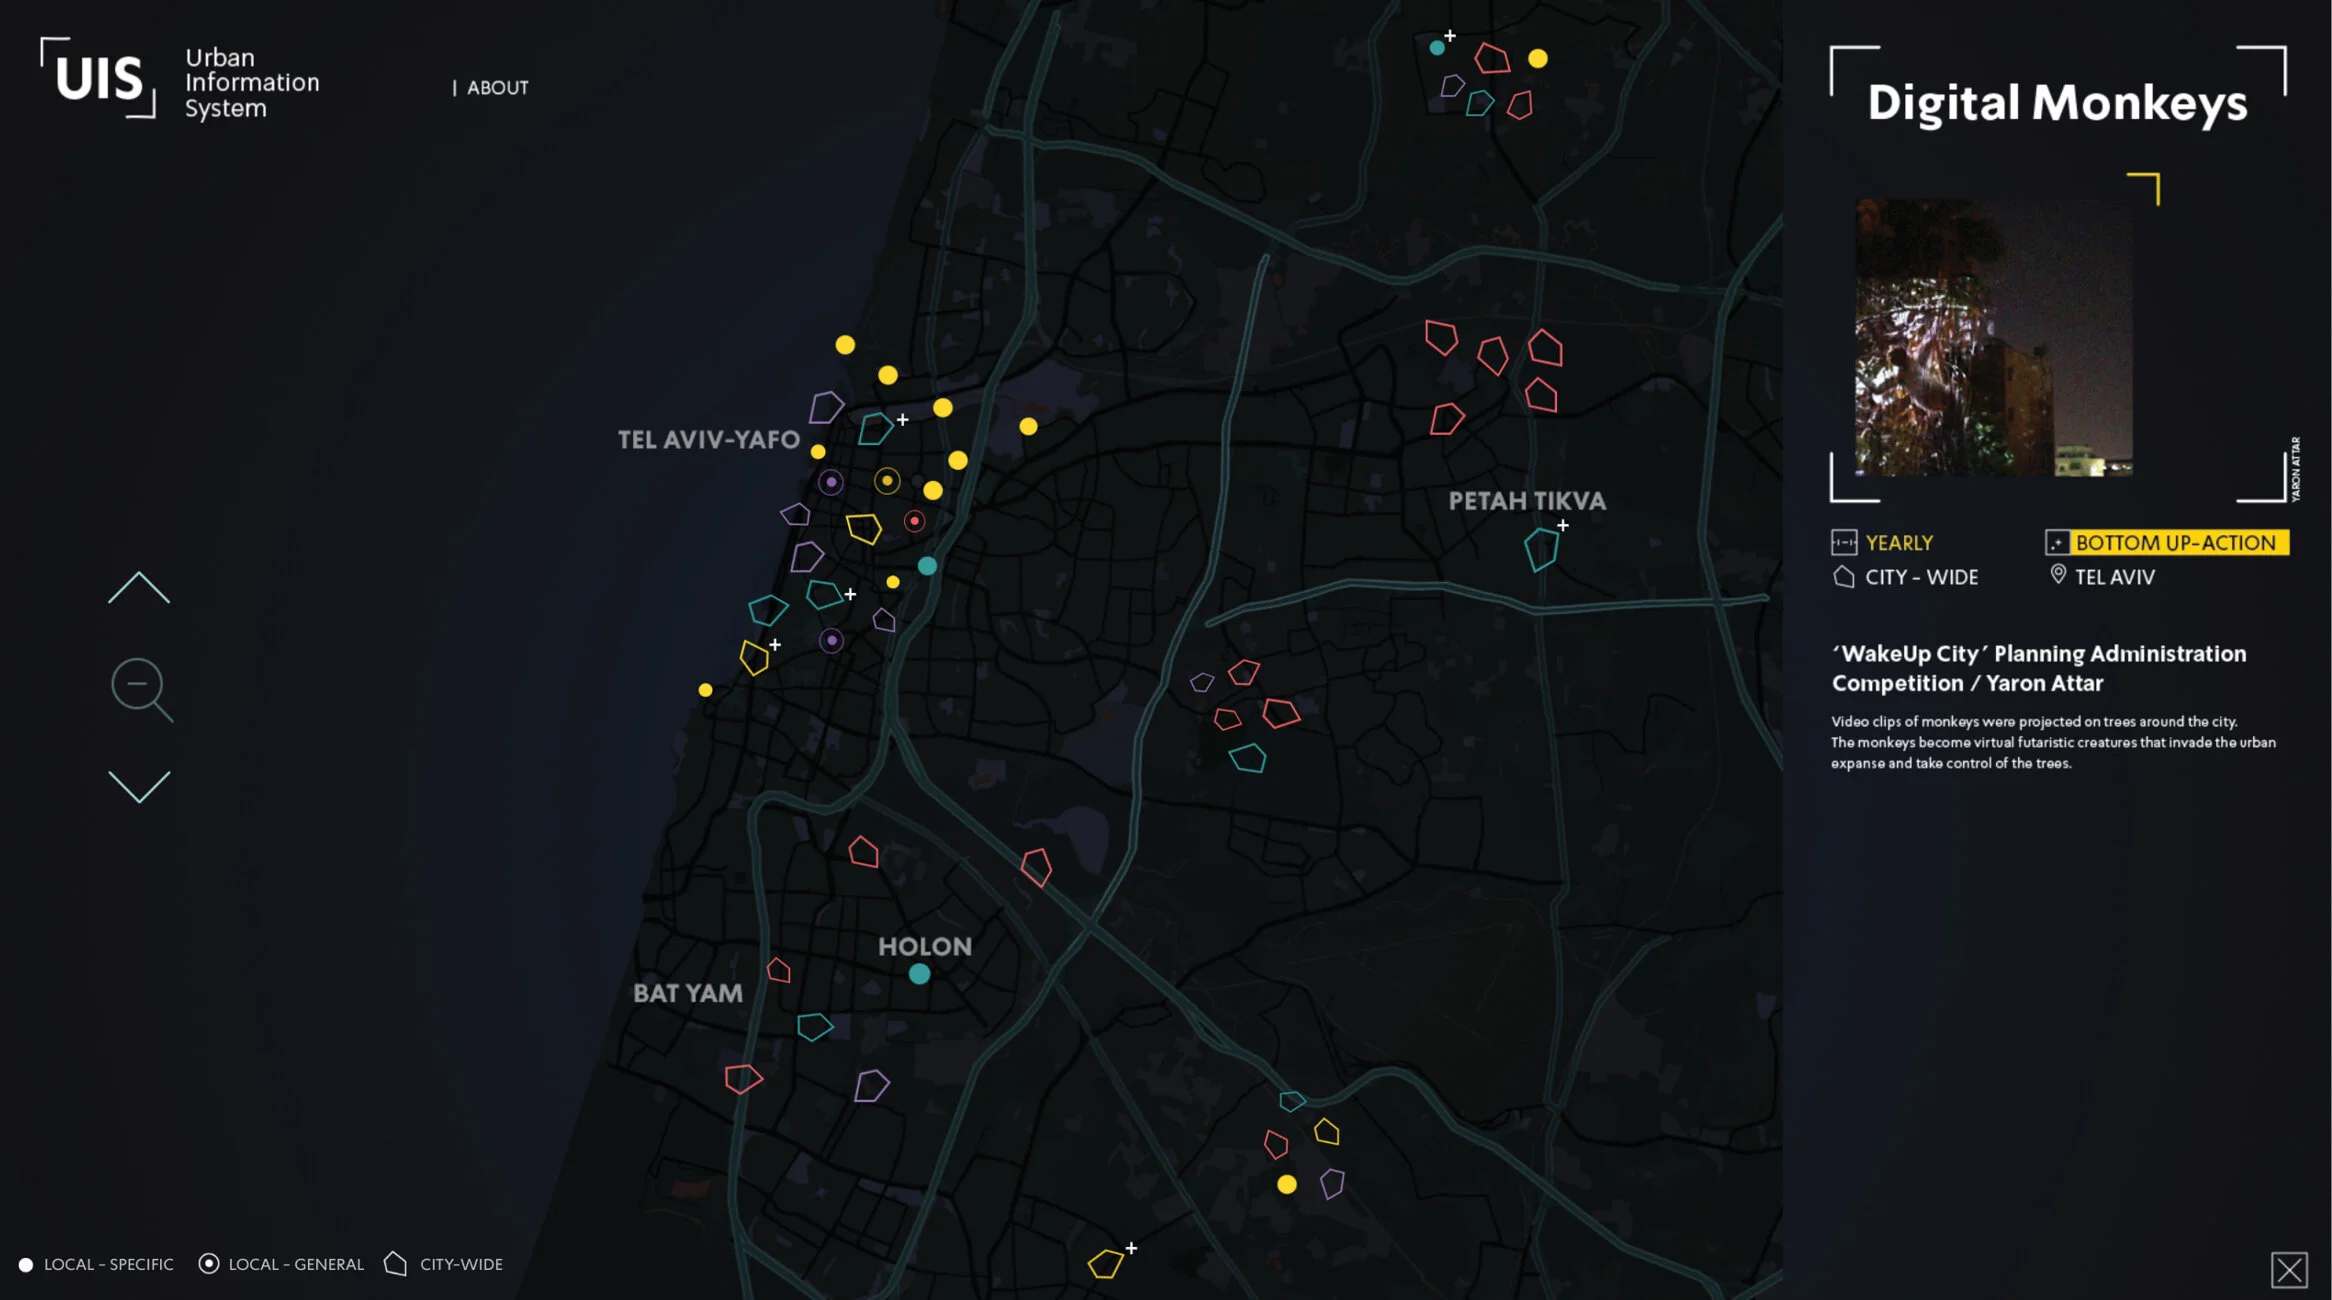
Task: Click the PETAH TIKVA city label
Action: click(x=1526, y=501)
